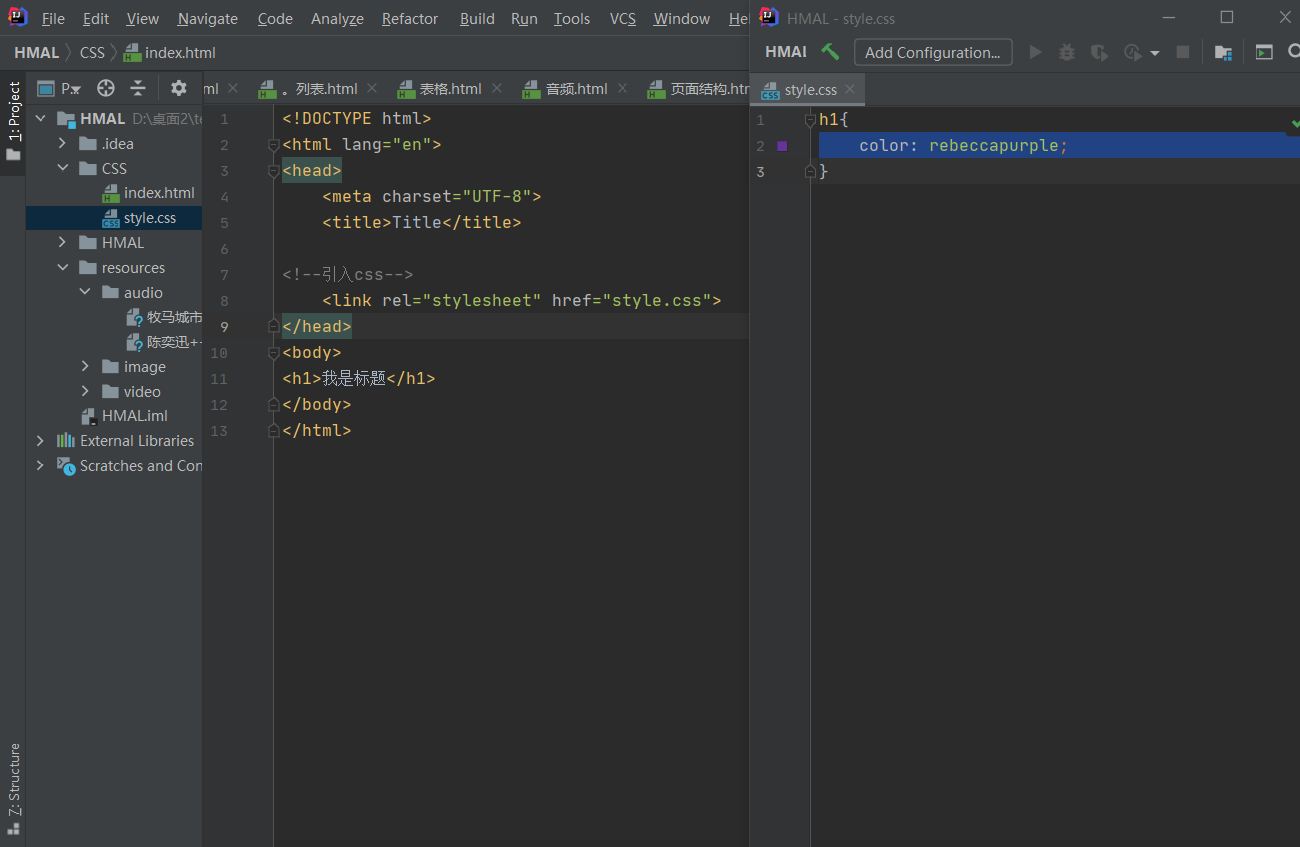The width and height of the screenshot is (1300, 847).
Task: Click the green inspection checkmark in style.css editor
Action: 1294,122
